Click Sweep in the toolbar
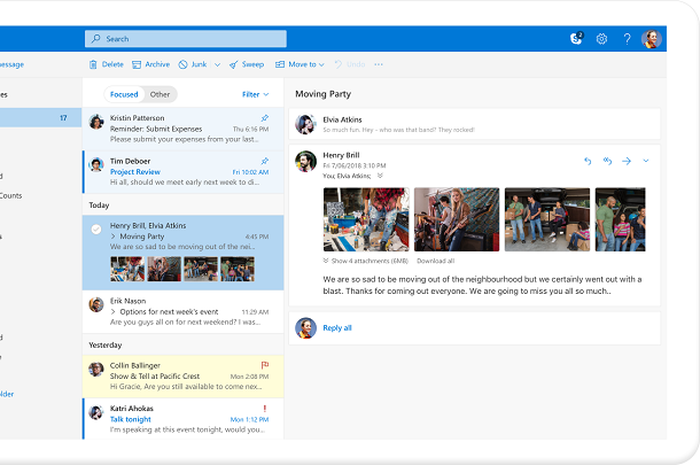The width and height of the screenshot is (700, 465). (246, 64)
